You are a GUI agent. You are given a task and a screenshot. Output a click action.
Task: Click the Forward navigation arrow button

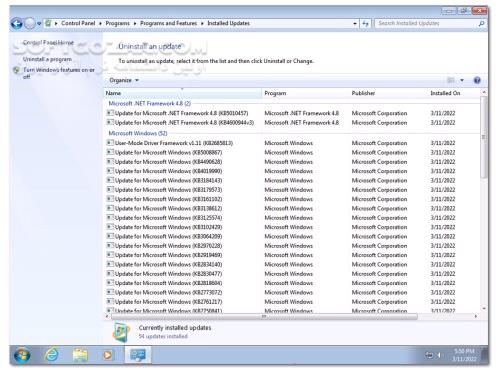(30, 23)
